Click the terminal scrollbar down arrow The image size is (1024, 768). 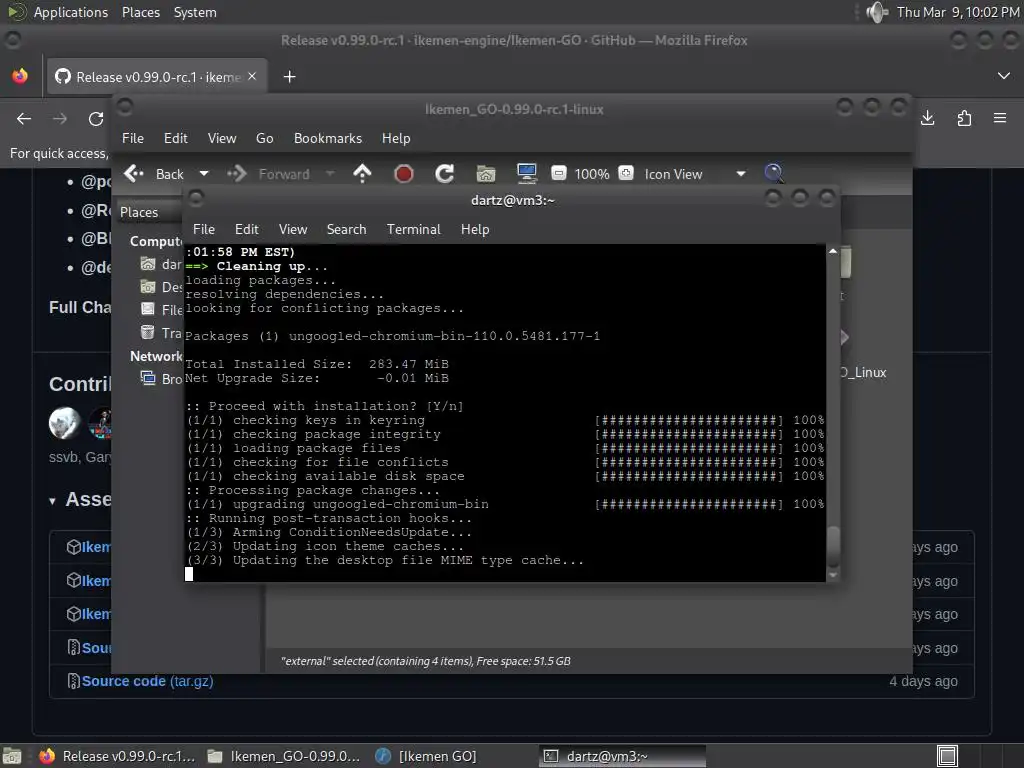point(833,575)
